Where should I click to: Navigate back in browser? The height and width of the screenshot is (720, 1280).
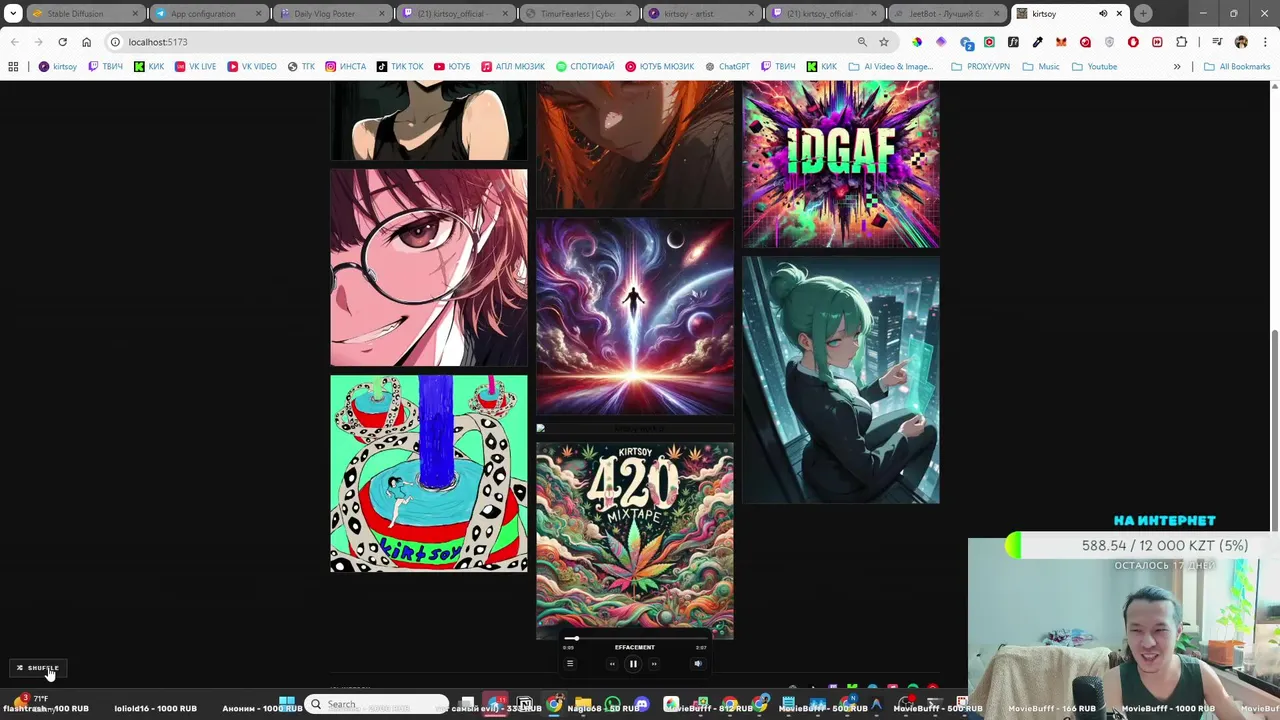pos(14,42)
